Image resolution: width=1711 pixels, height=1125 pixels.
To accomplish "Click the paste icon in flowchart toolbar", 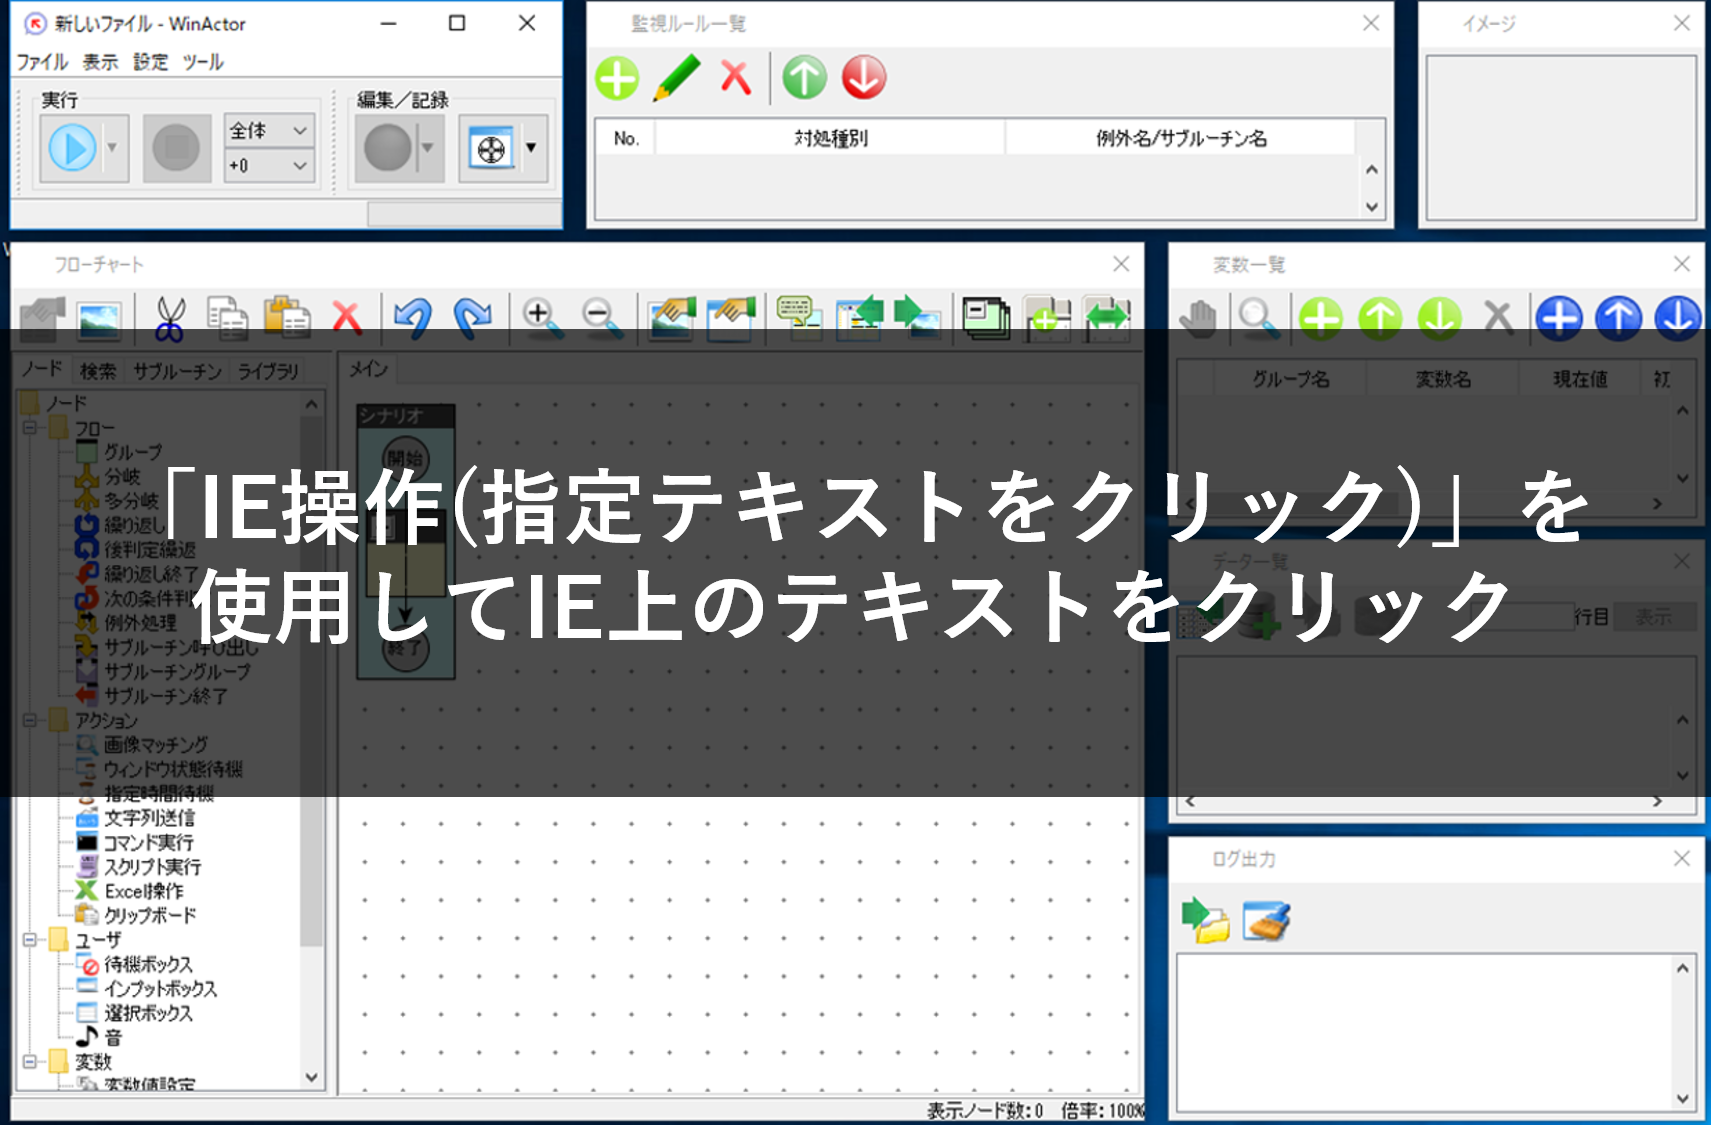I will click(287, 316).
